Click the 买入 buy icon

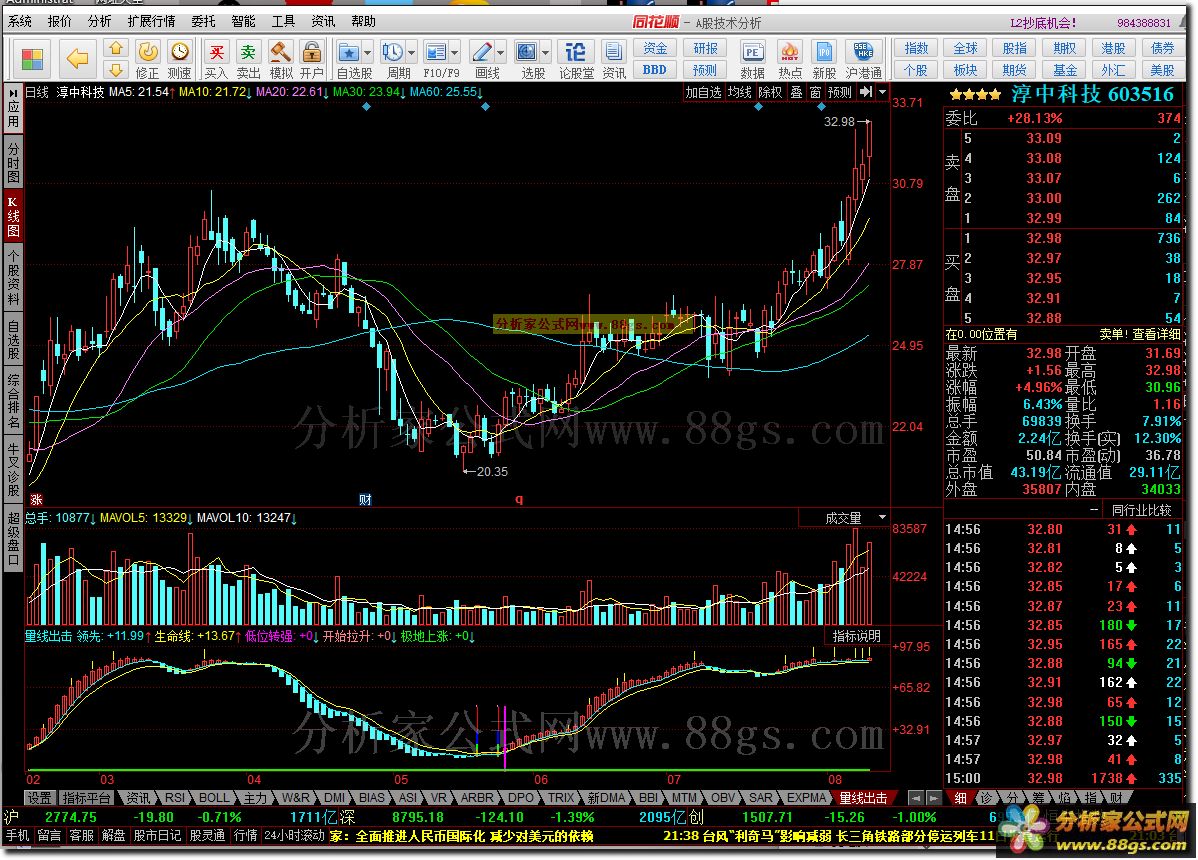click(x=216, y=60)
